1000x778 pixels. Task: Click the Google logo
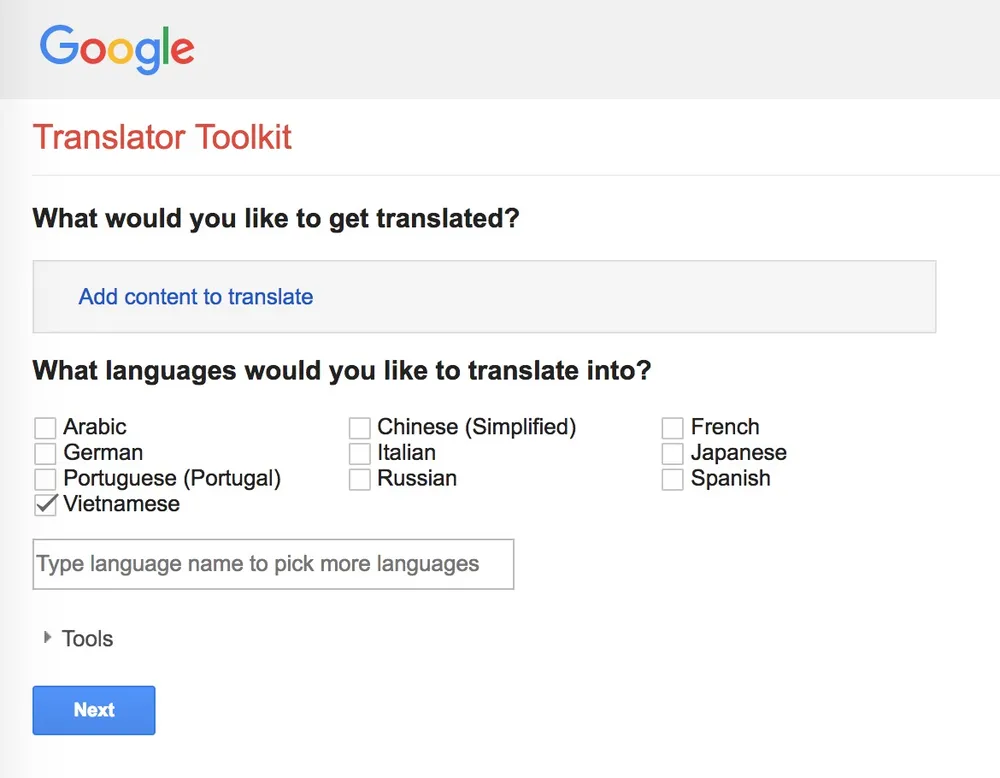tap(117, 49)
